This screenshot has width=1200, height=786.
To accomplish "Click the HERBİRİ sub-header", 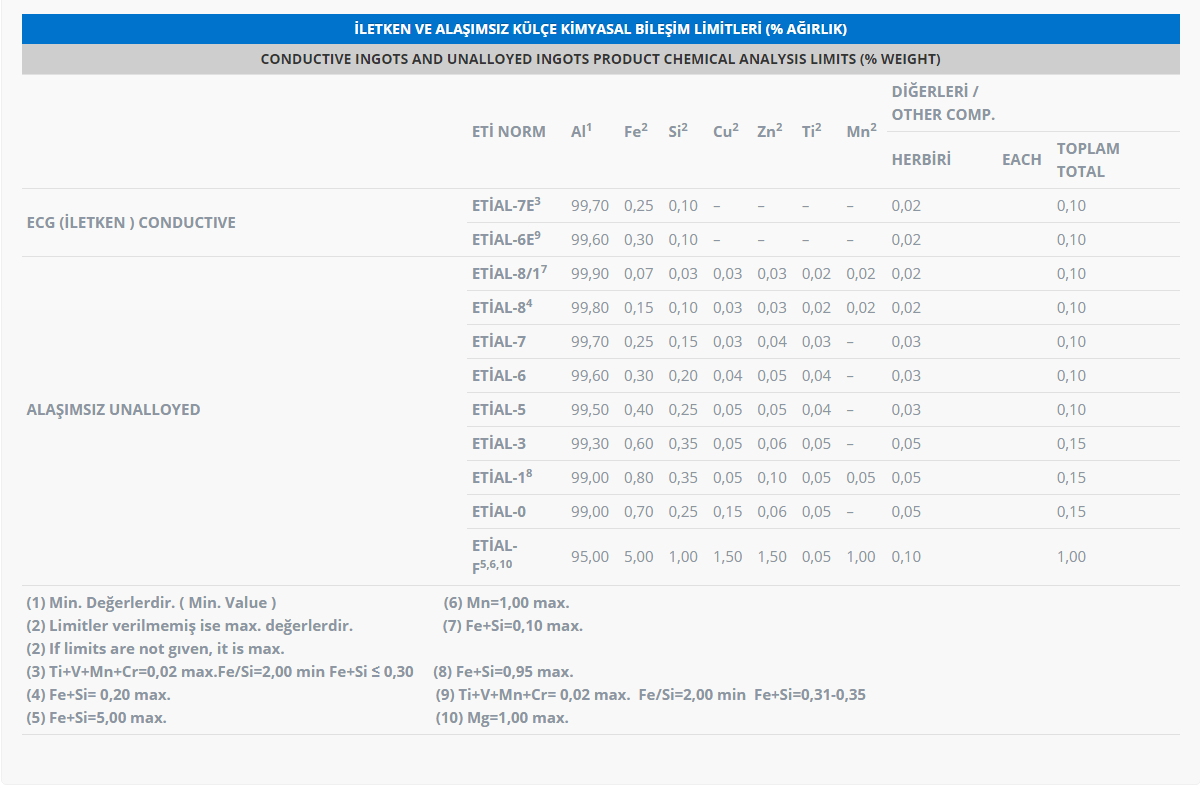I will click(921, 160).
